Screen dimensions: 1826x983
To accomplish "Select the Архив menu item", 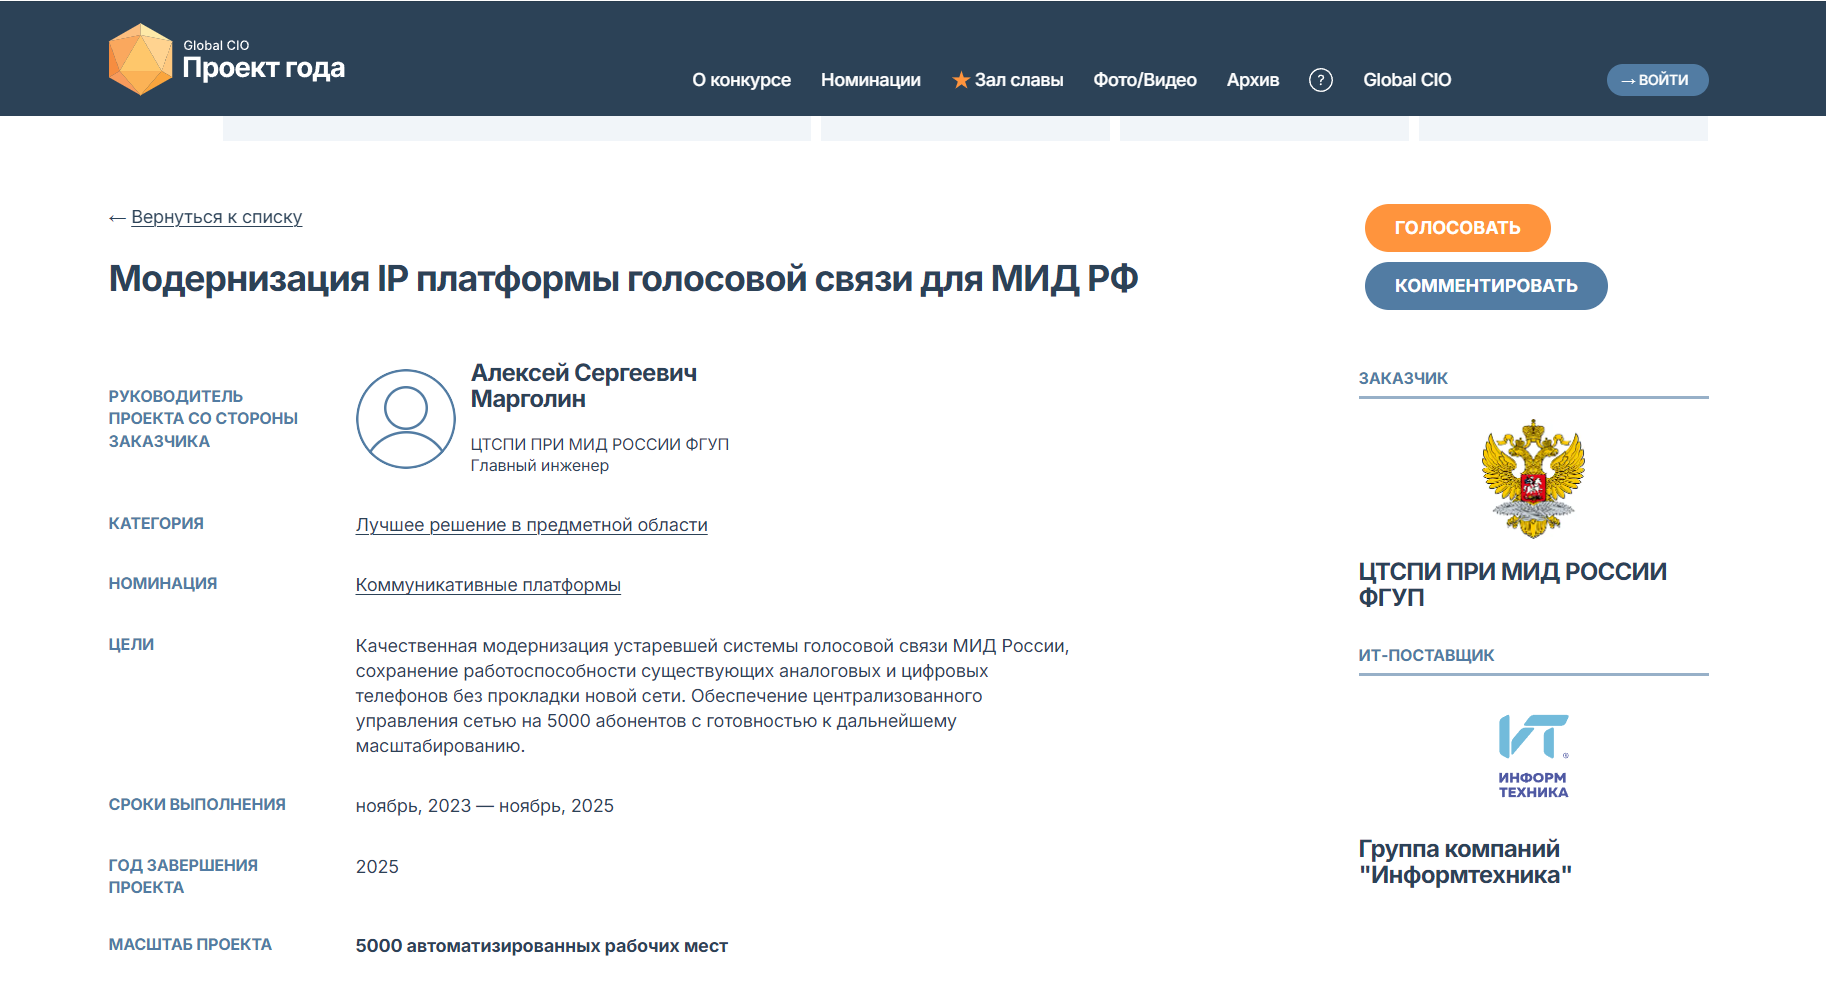I will coord(1252,80).
